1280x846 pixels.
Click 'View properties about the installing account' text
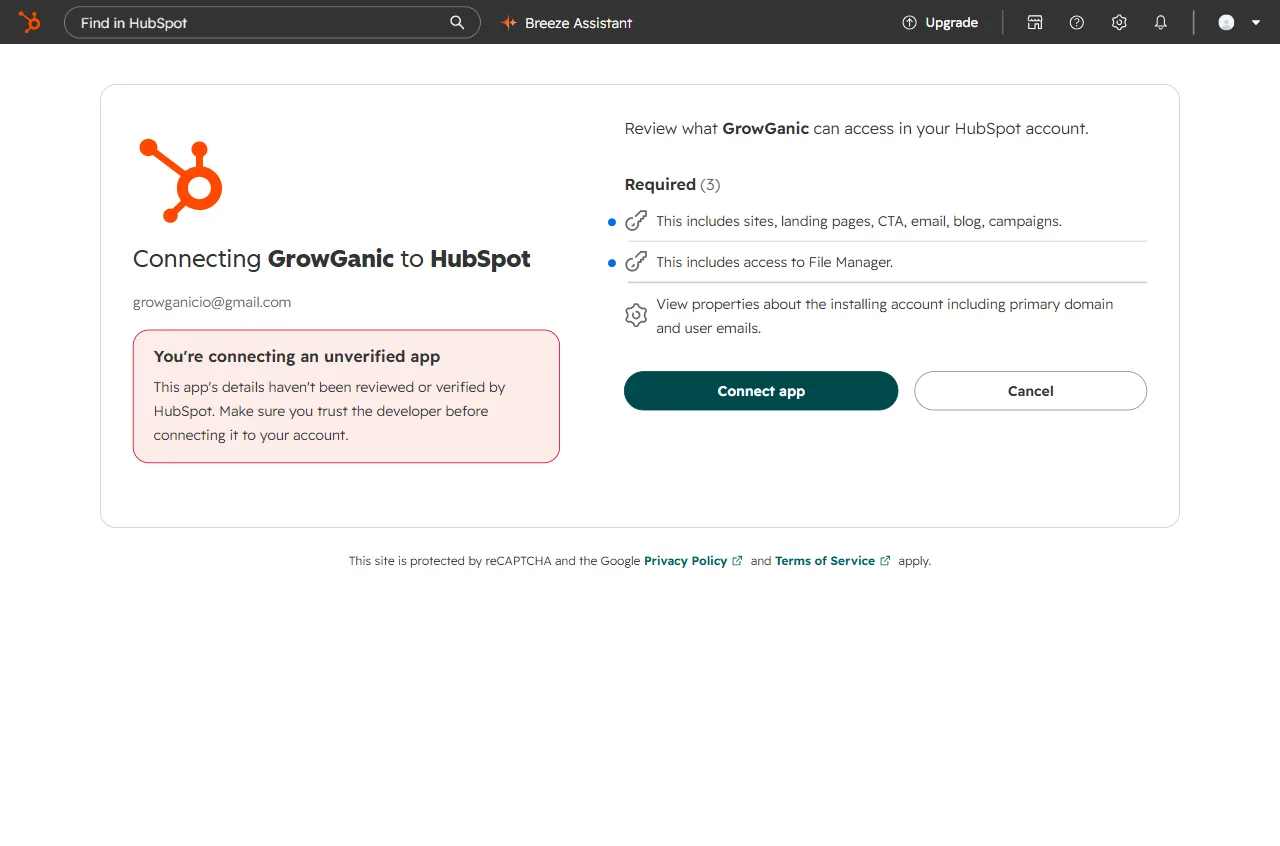click(884, 316)
